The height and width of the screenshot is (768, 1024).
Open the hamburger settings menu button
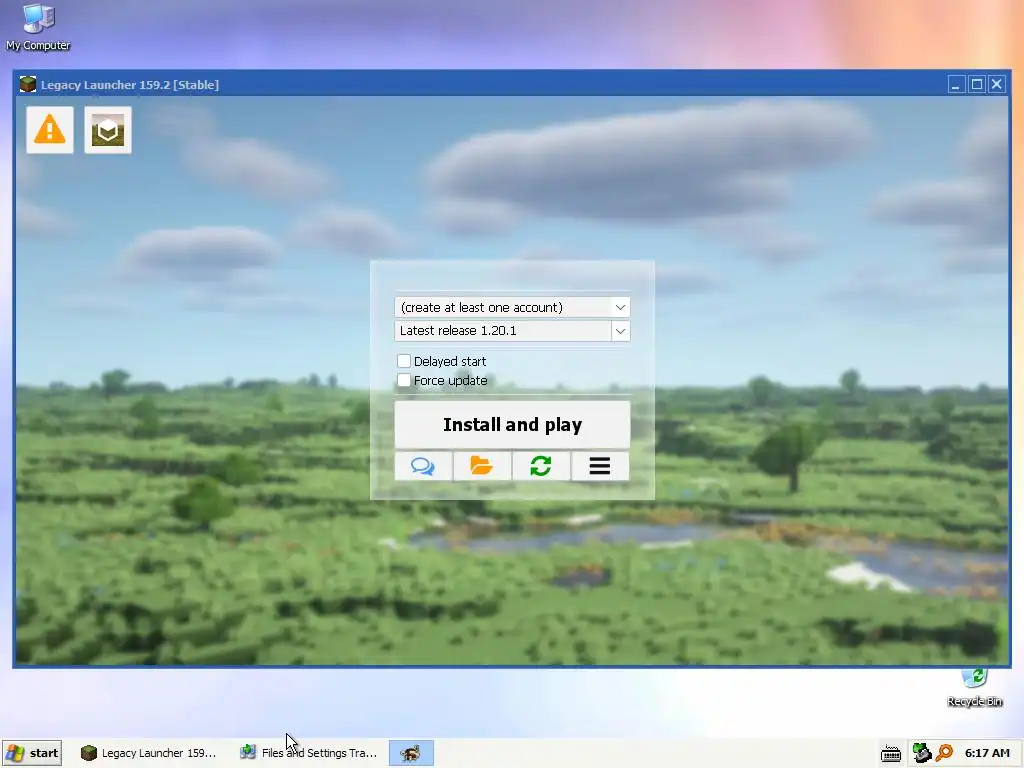coord(600,466)
